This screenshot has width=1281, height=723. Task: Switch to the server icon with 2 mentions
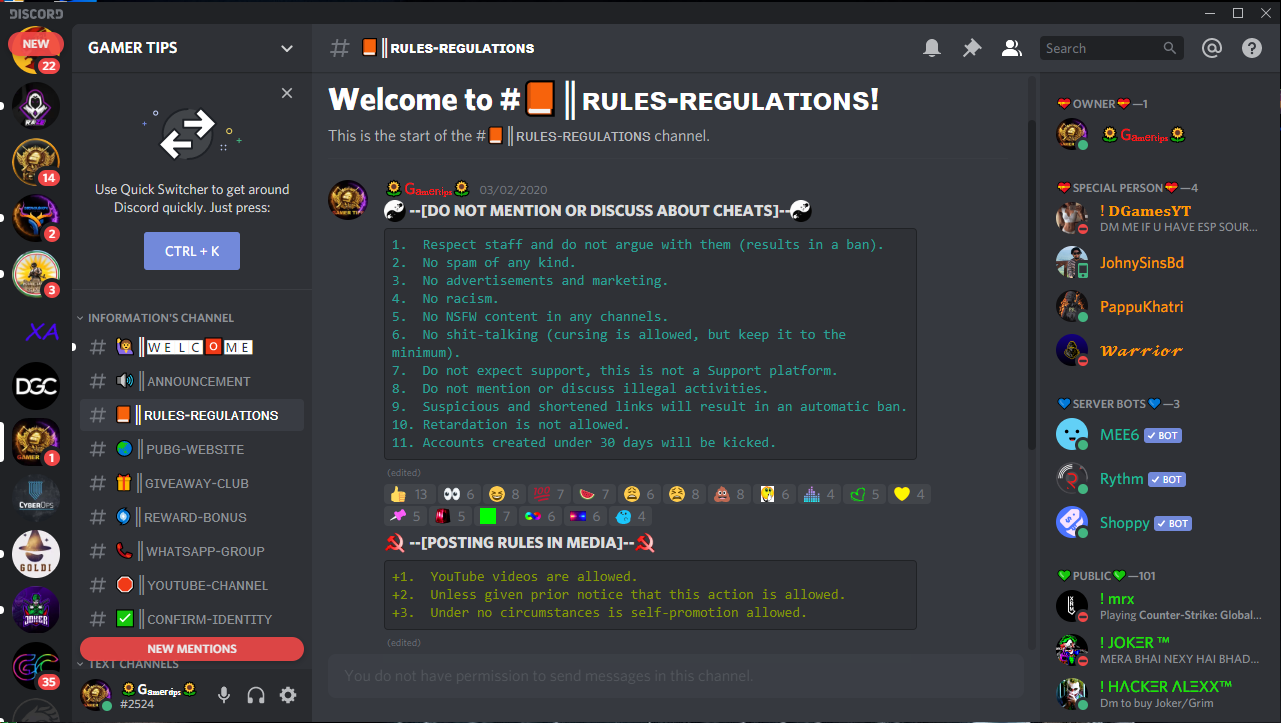pyautogui.click(x=36, y=218)
